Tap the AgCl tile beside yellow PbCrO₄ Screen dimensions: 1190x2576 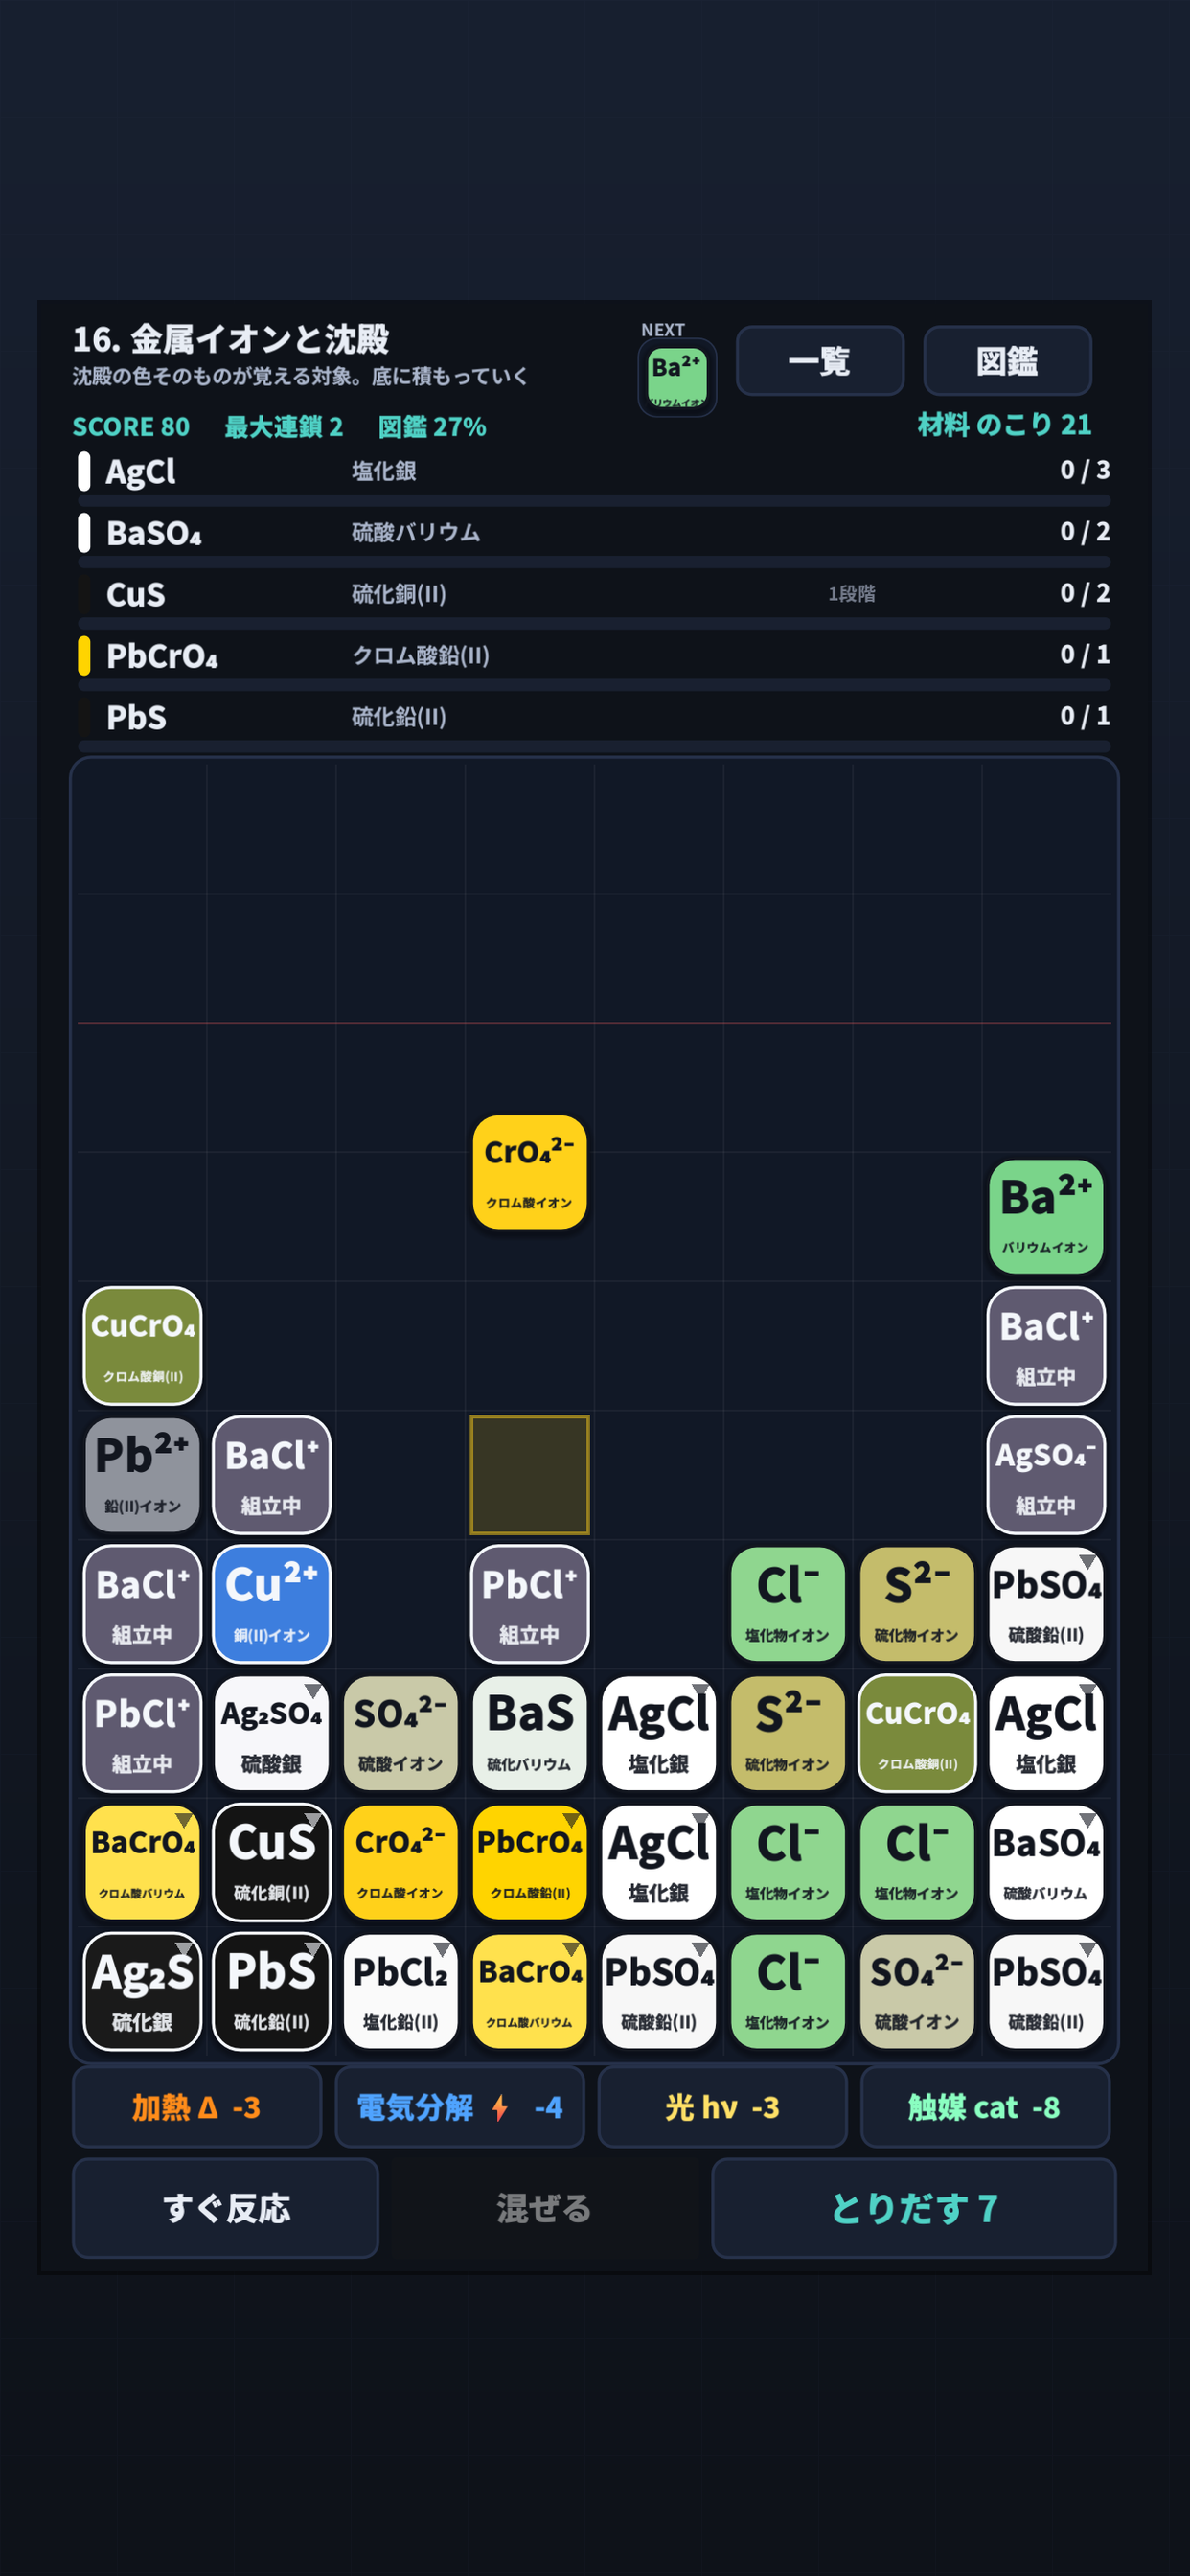[658, 1862]
